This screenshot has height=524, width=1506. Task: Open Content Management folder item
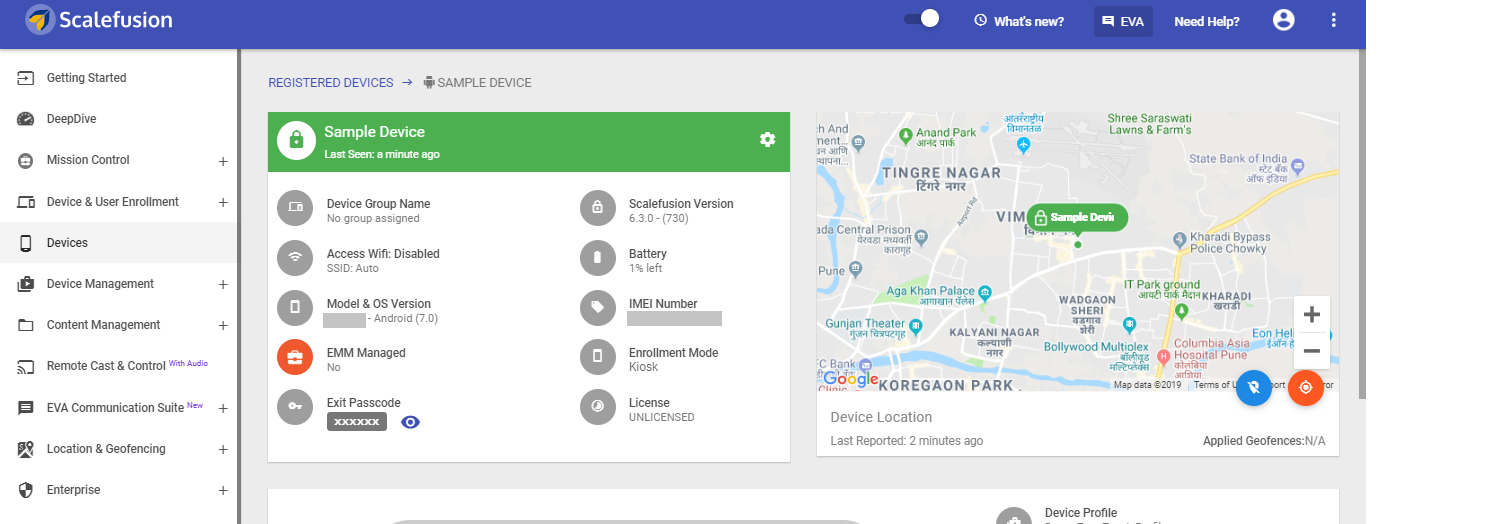pos(103,325)
